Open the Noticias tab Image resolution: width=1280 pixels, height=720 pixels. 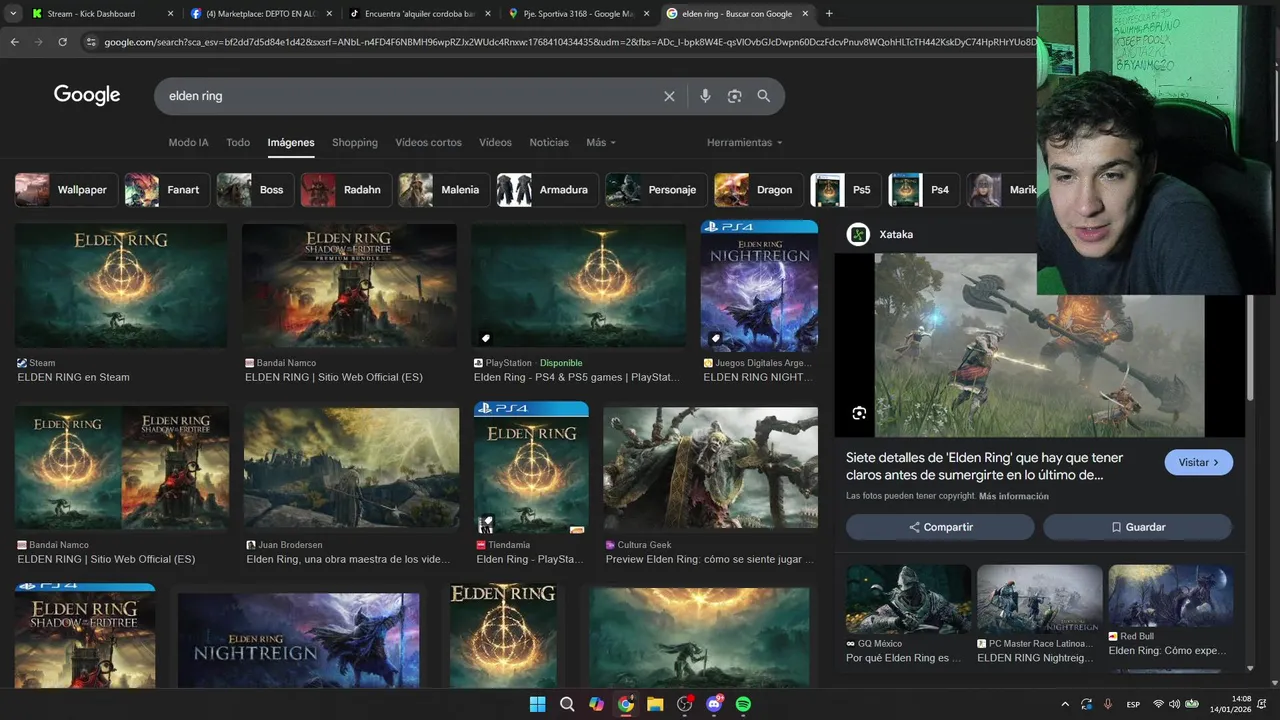549,142
